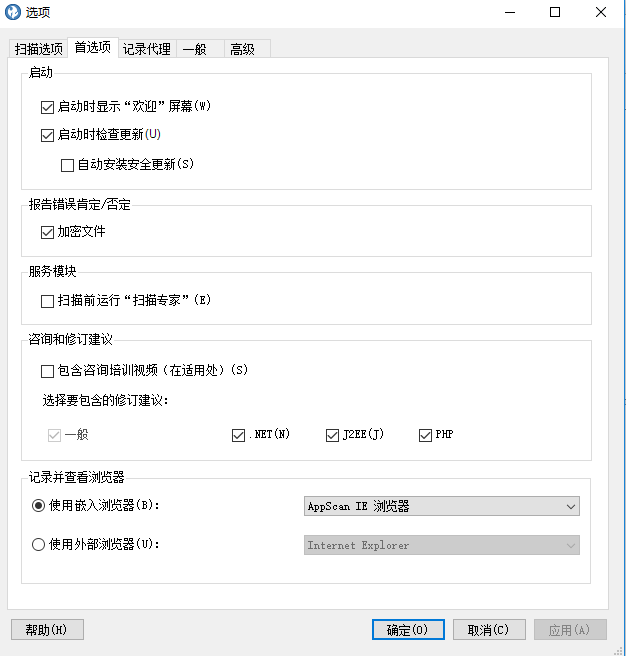Screen dimensions: 626x656
Task: Open the Internet Explorer dropdown
Action: [441, 545]
